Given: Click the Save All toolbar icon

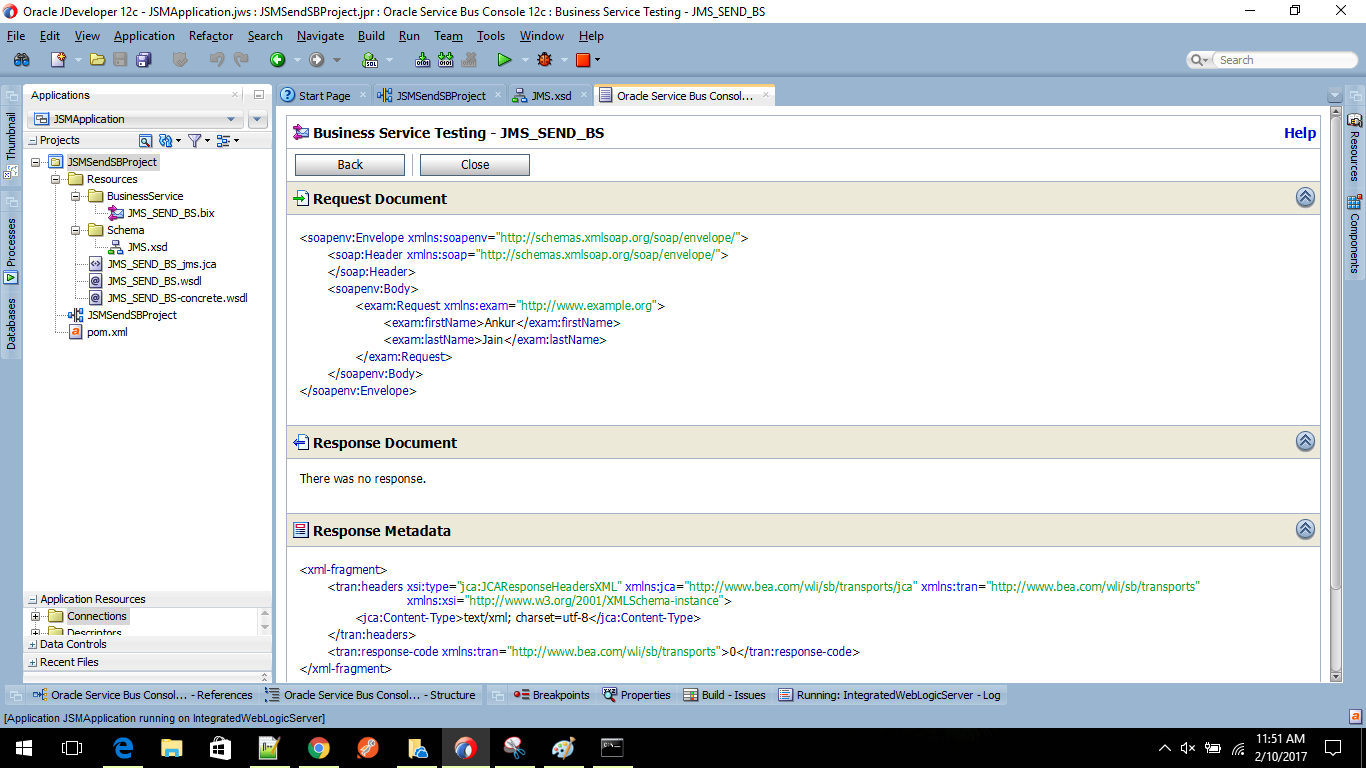Looking at the screenshot, I should click(x=143, y=60).
